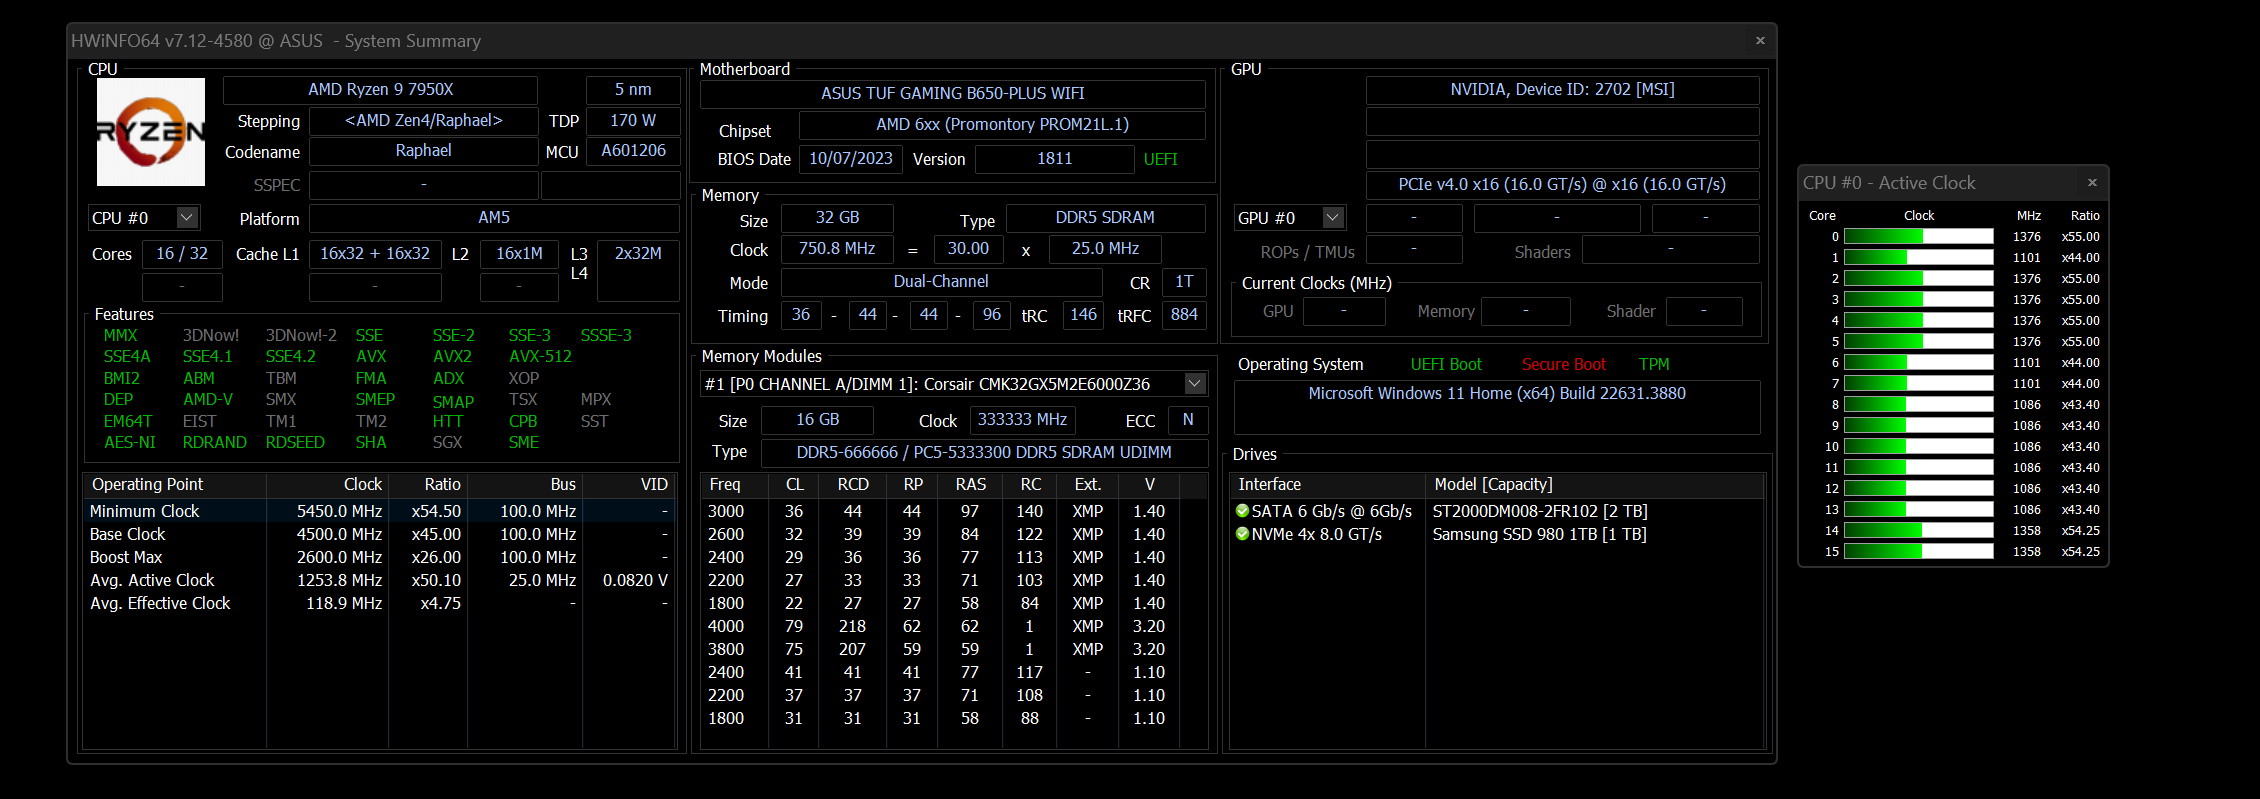Click the Dual-Channel mode field
Image resolution: width=2260 pixels, height=799 pixels.
pos(941,282)
